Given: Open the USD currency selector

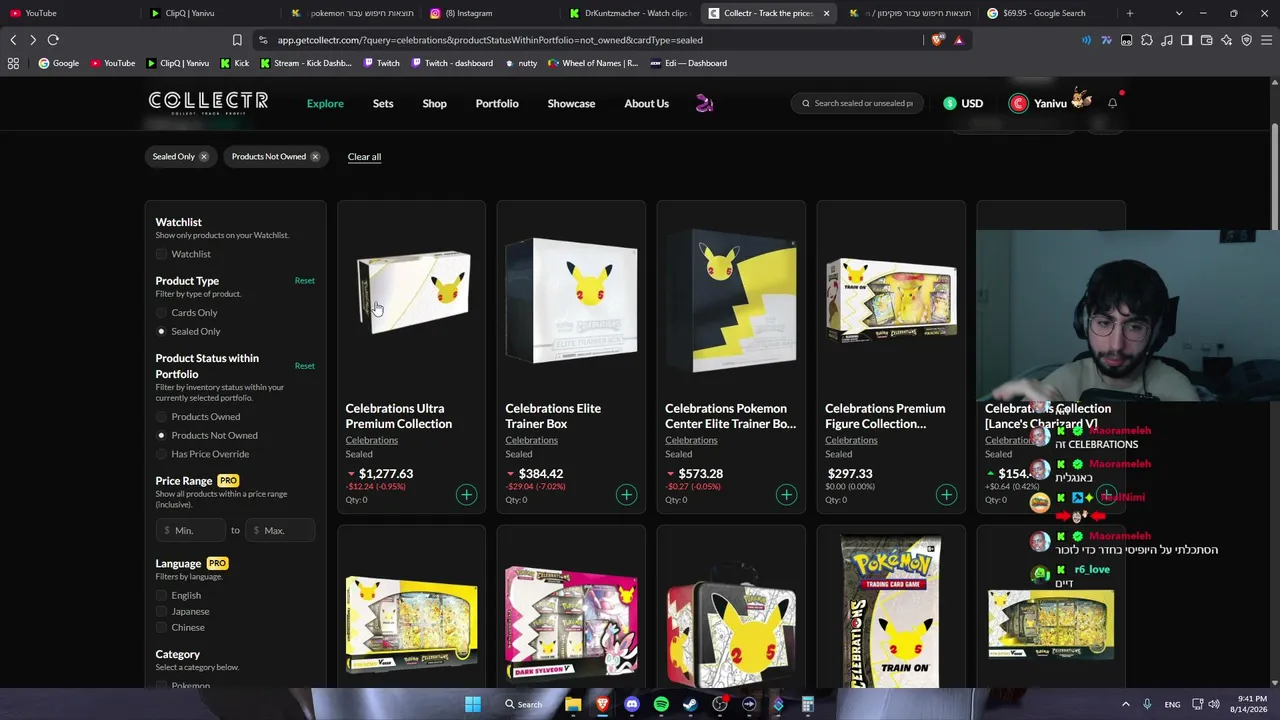Looking at the screenshot, I should coord(963,103).
